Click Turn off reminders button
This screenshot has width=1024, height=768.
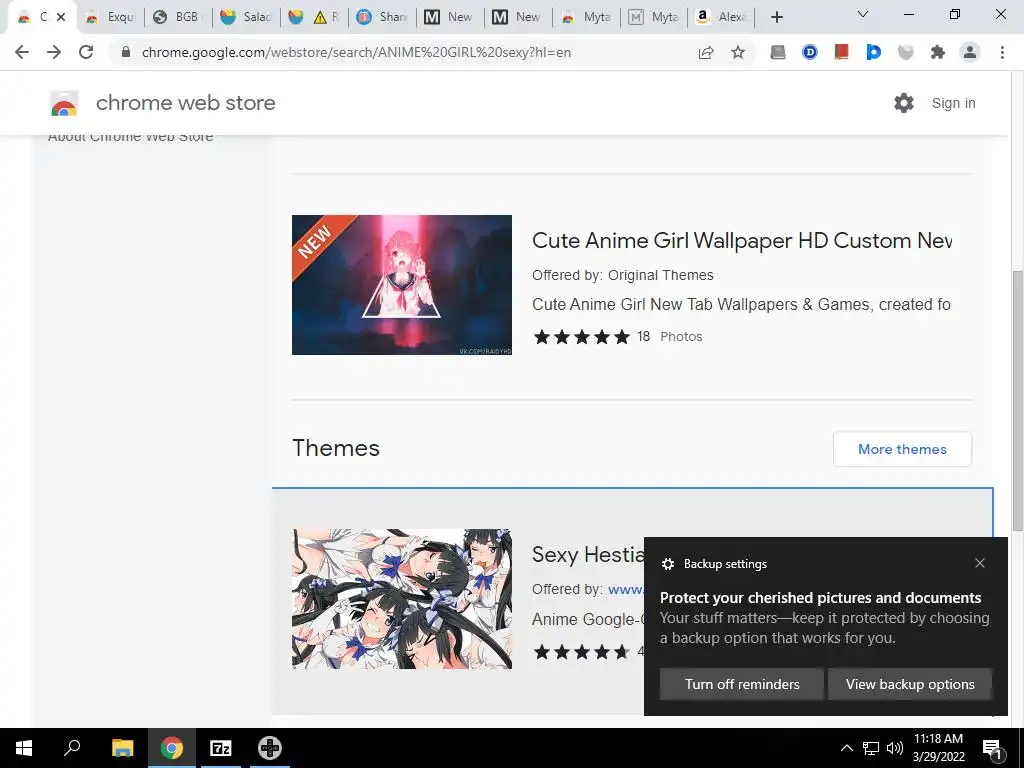tap(742, 684)
